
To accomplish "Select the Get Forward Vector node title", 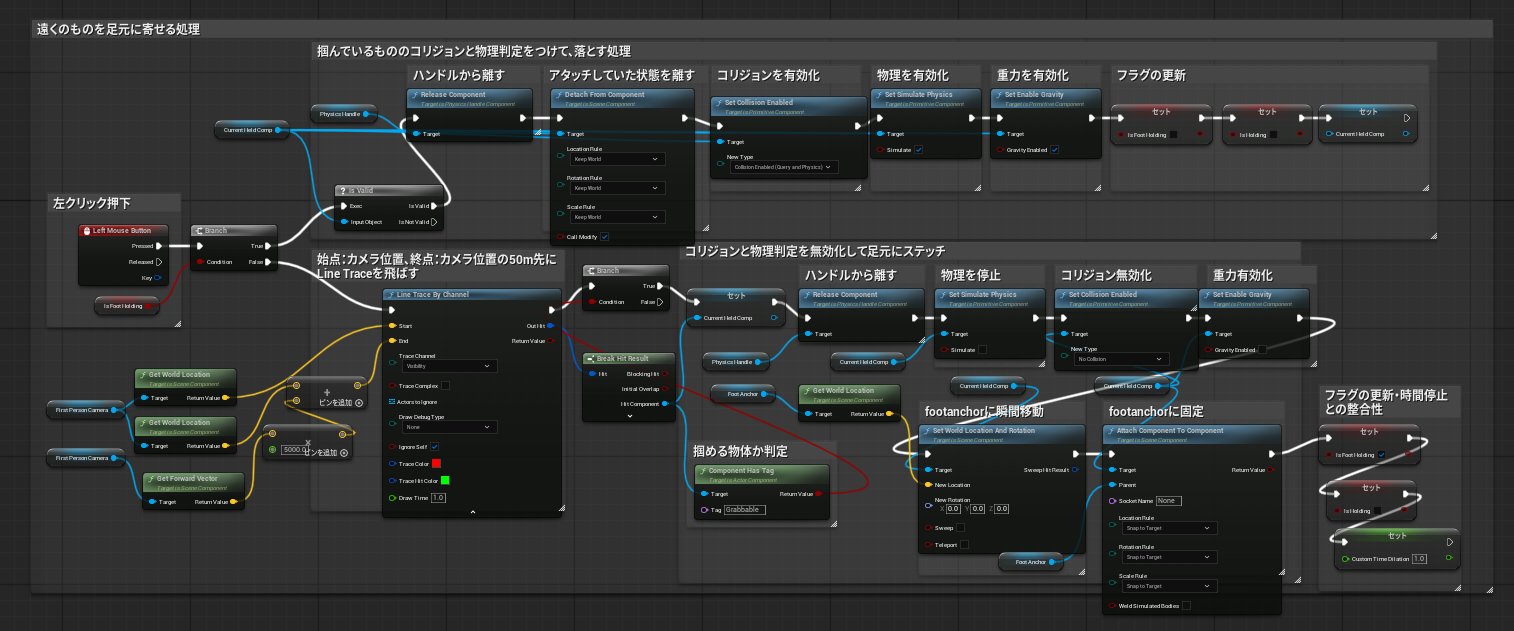I will (x=186, y=479).
